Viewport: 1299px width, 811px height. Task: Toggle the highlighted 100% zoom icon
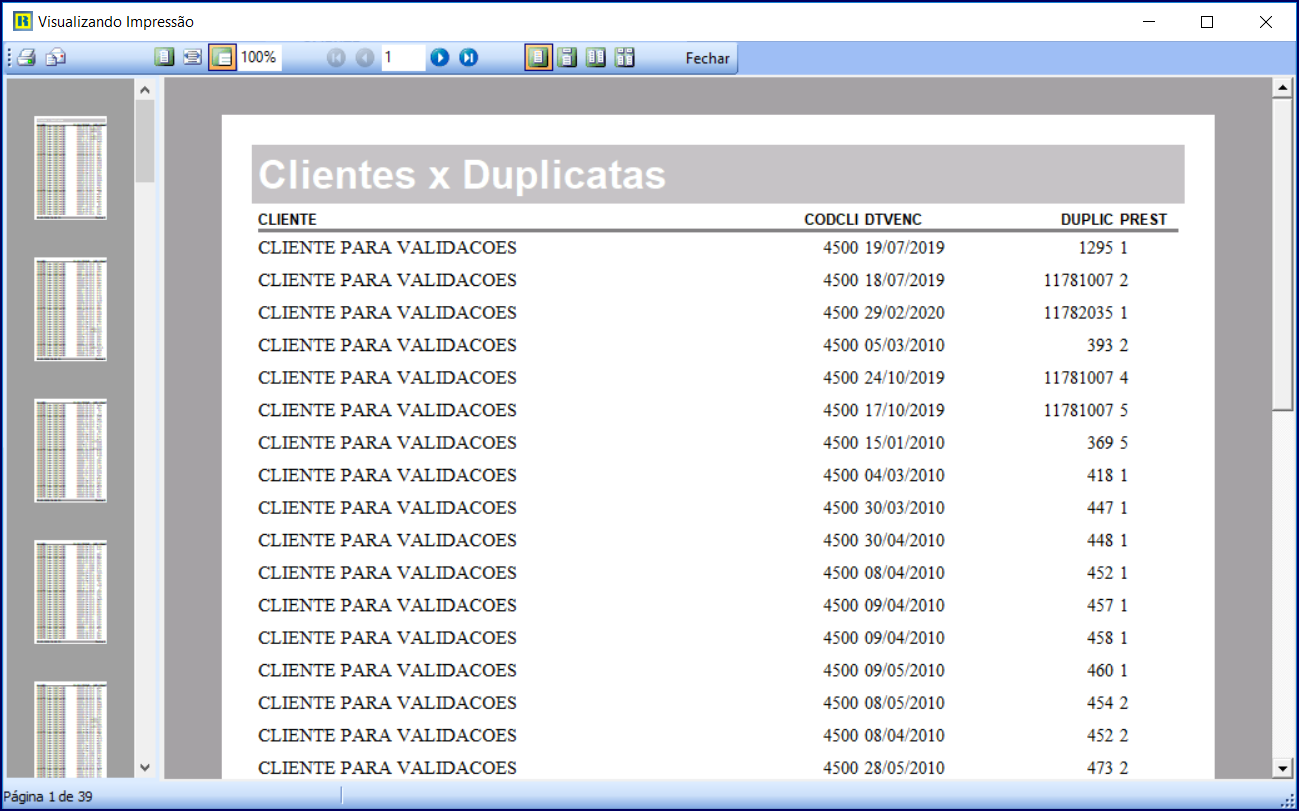pos(222,58)
